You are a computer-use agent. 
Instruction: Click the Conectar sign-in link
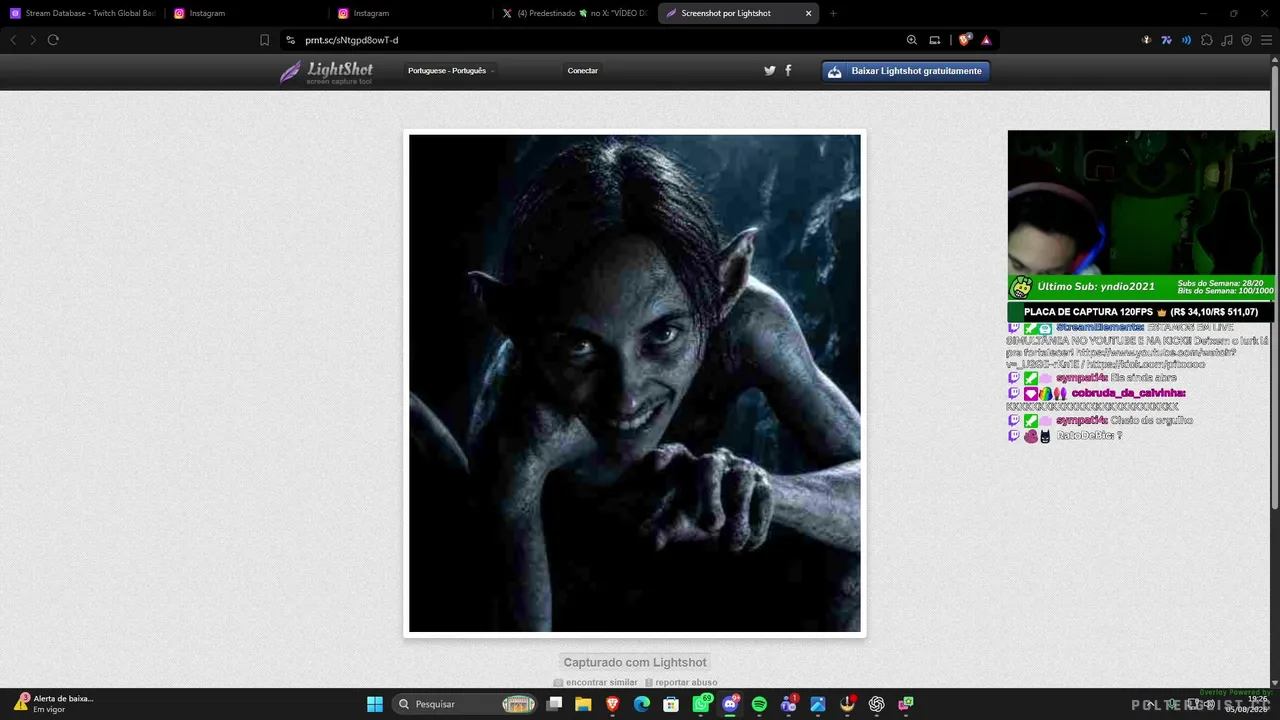pos(582,71)
